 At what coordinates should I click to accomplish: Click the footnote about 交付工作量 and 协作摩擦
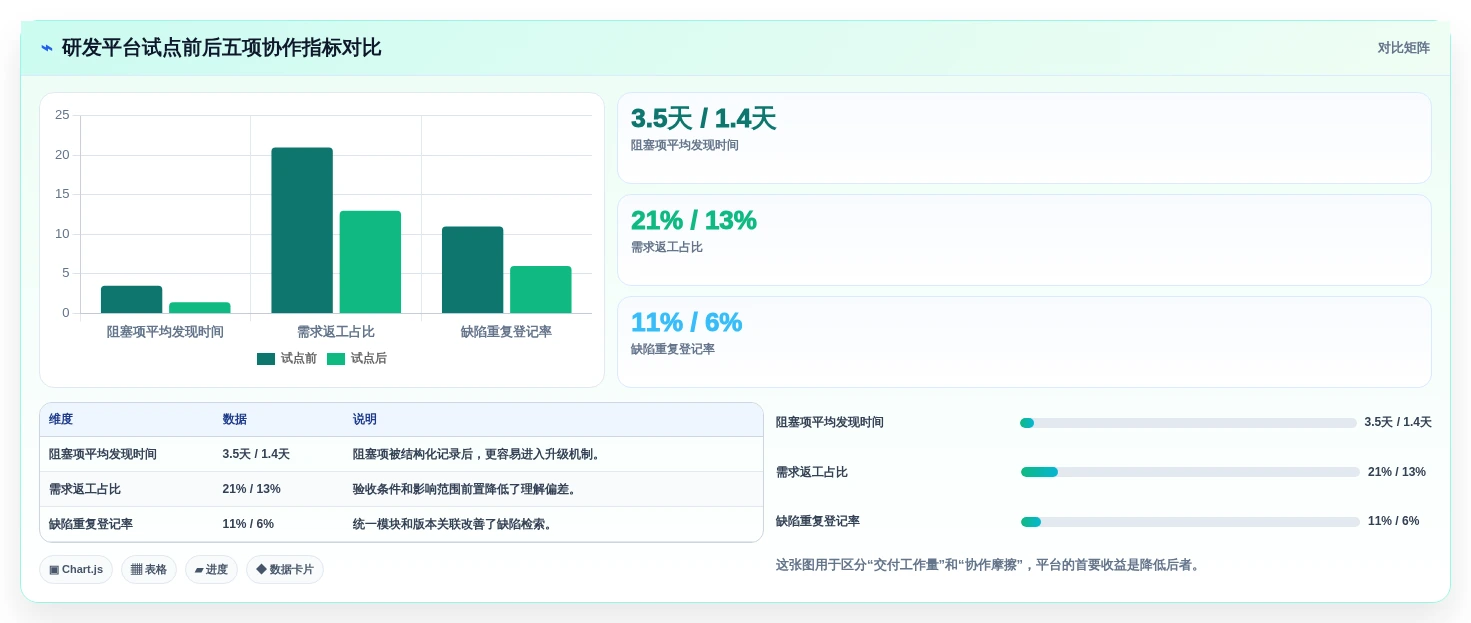990,566
